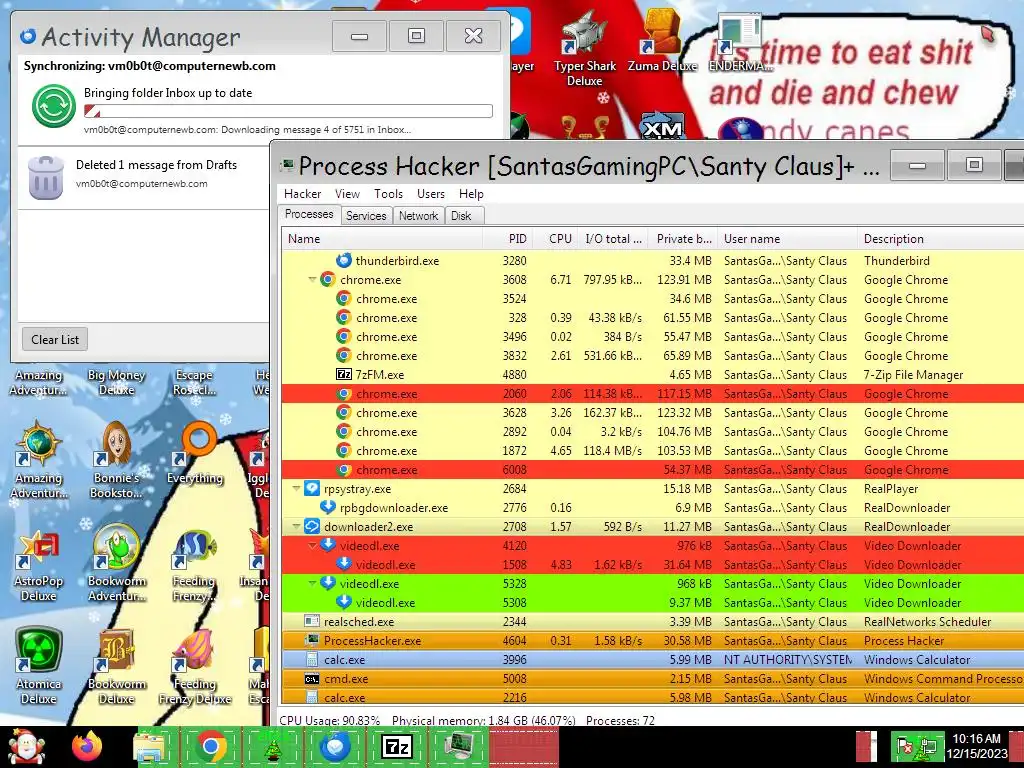Switch to the Network tab
The width and height of the screenshot is (1024, 768).
click(419, 216)
